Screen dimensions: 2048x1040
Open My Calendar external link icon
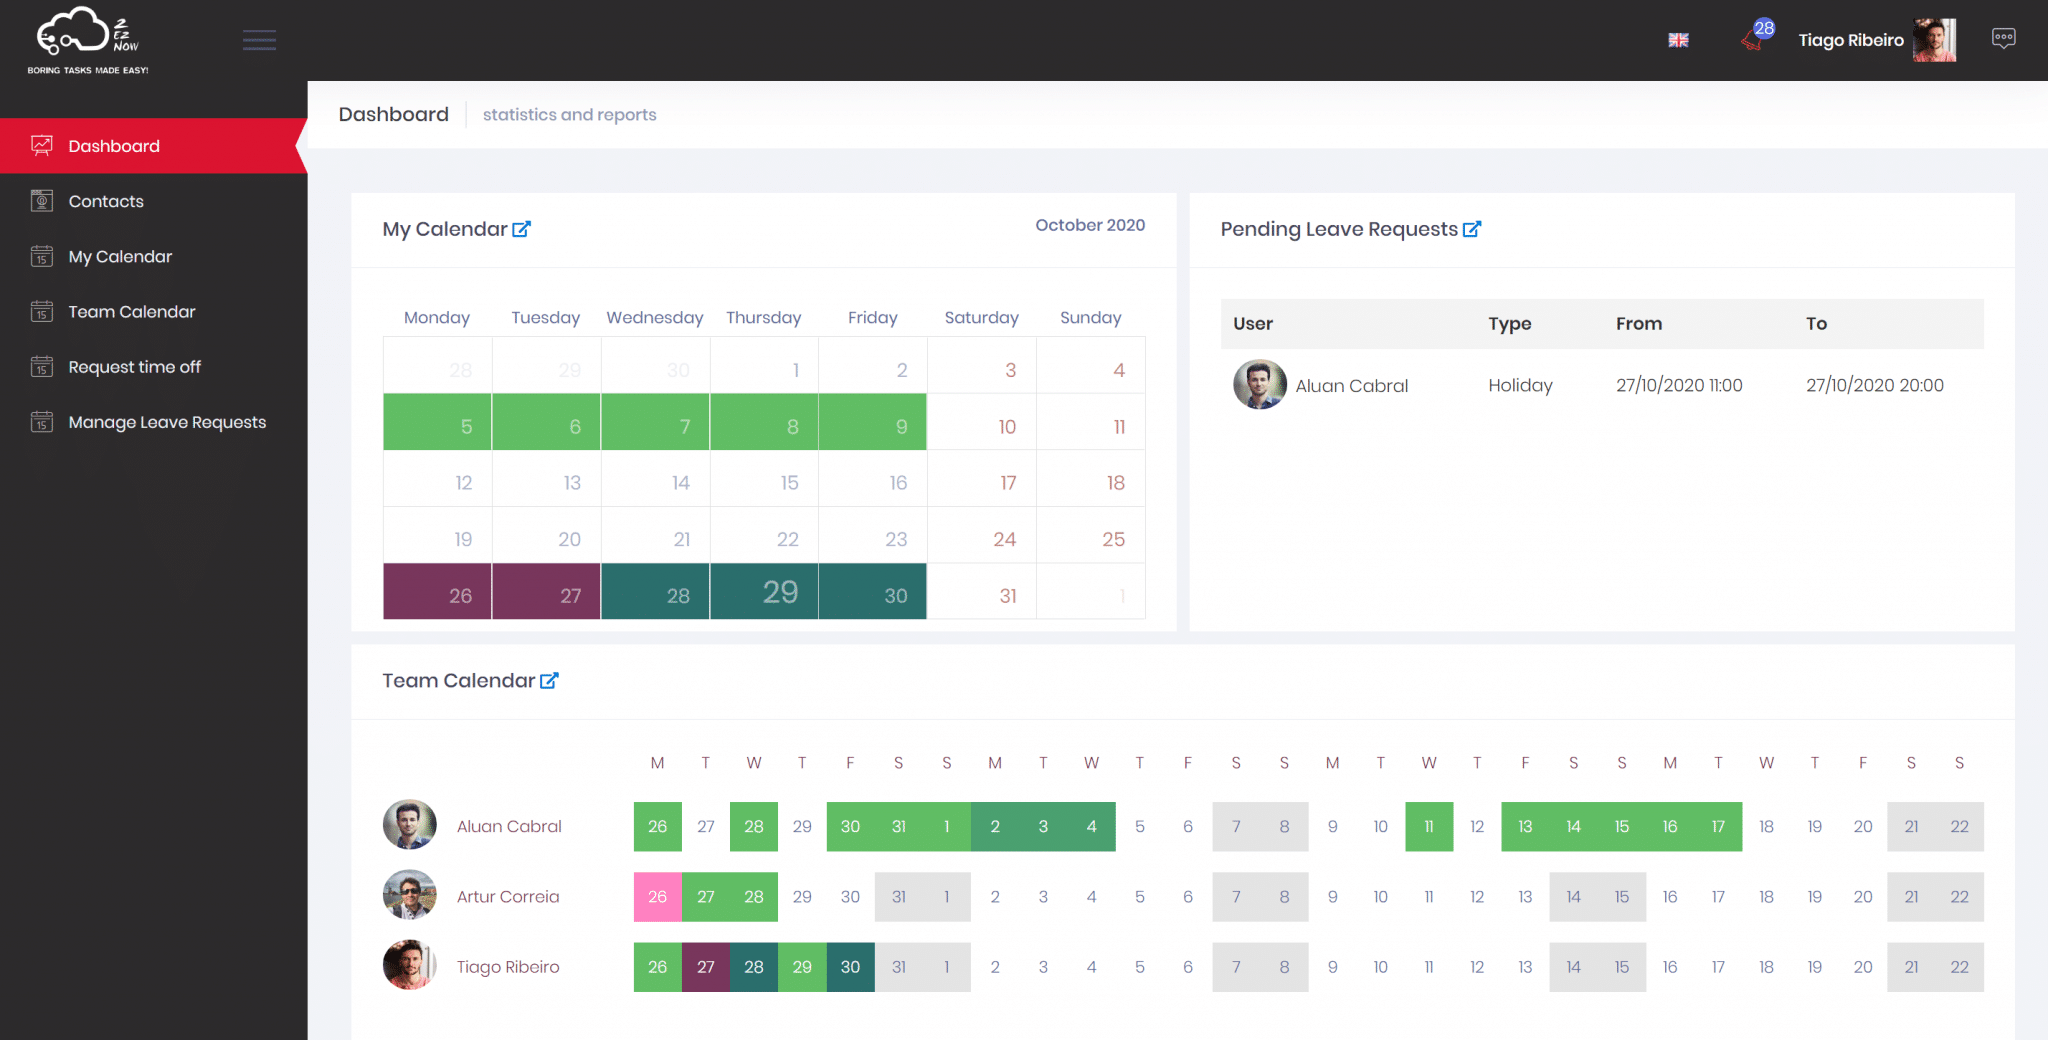coord(521,229)
